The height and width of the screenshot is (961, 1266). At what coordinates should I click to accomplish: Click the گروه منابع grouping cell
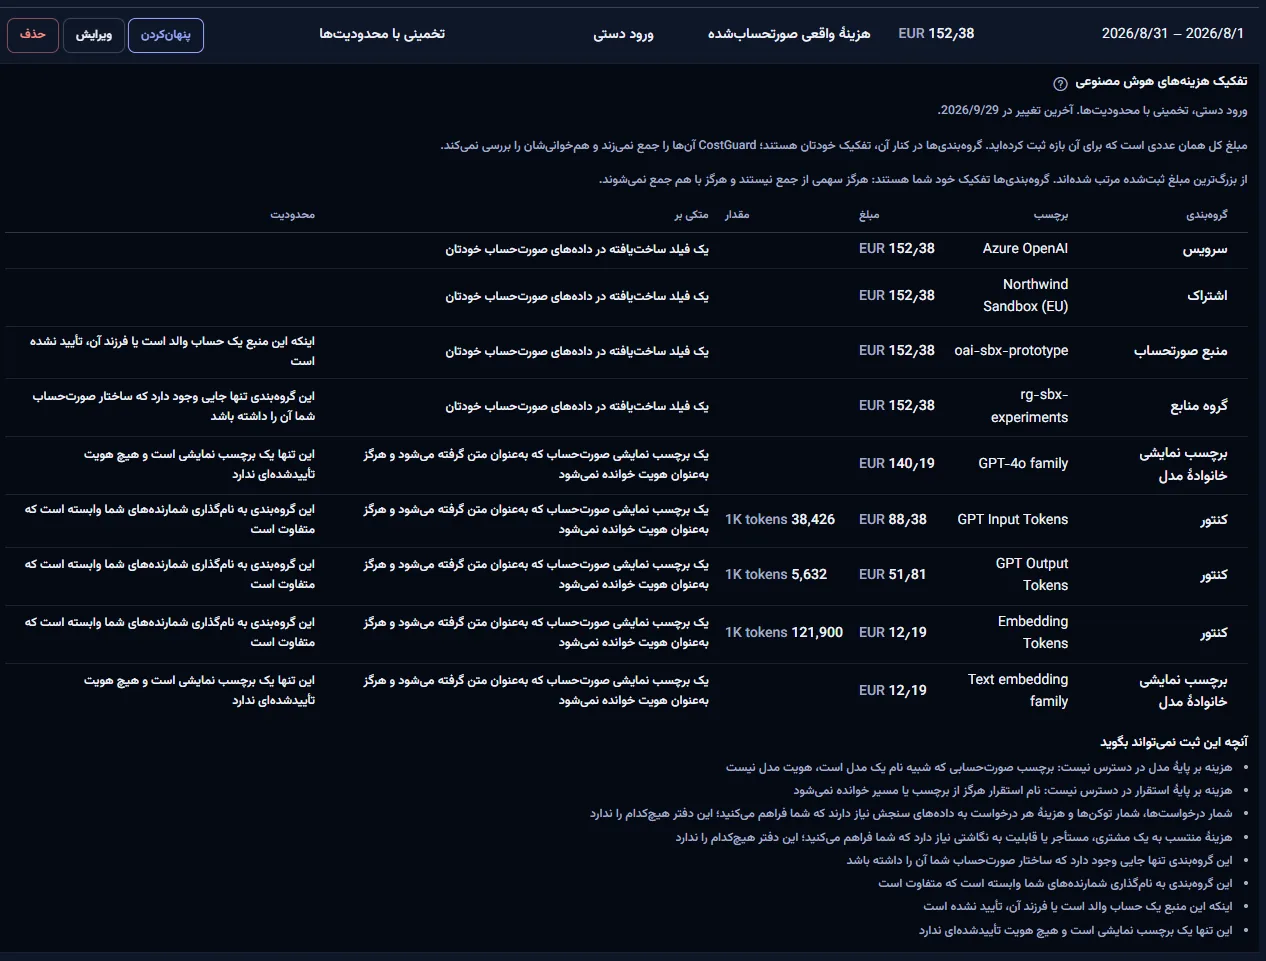tap(1199, 406)
